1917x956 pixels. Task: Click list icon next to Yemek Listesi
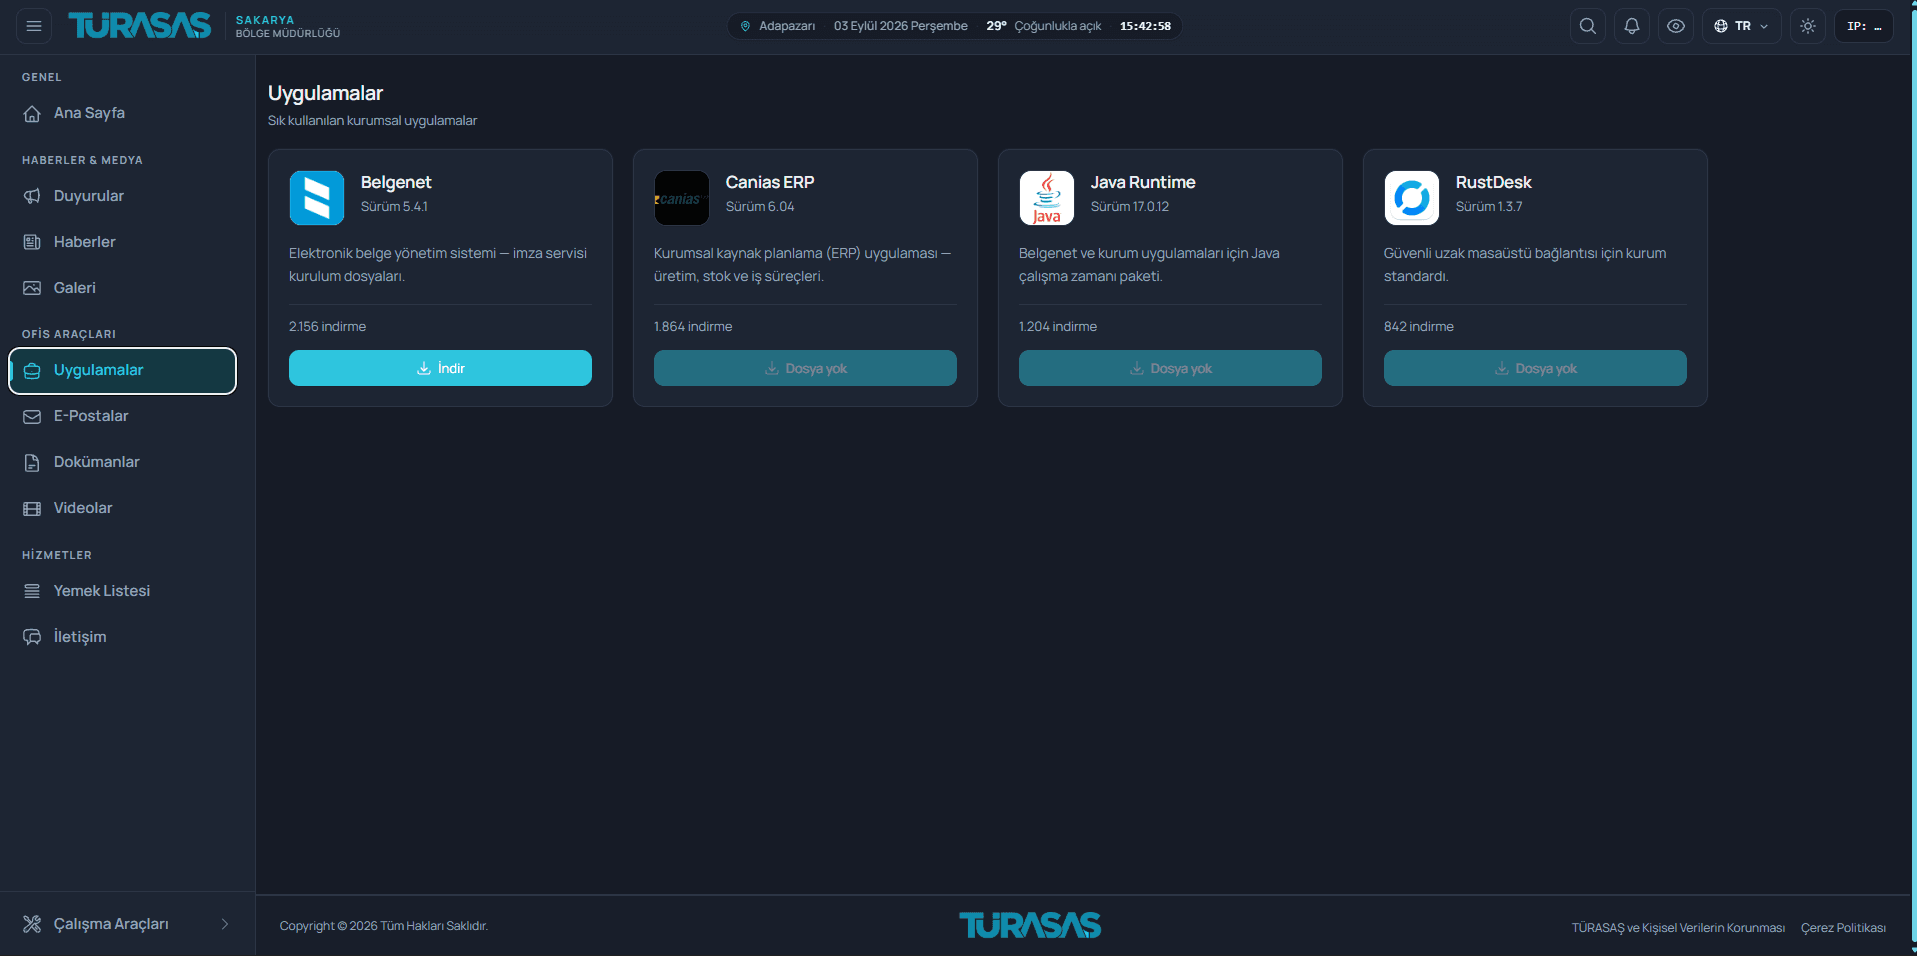(x=32, y=591)
